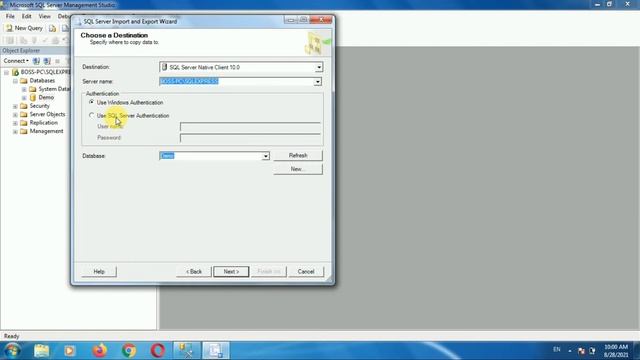Open File Explorer from the taskbar

click(41, 351)
